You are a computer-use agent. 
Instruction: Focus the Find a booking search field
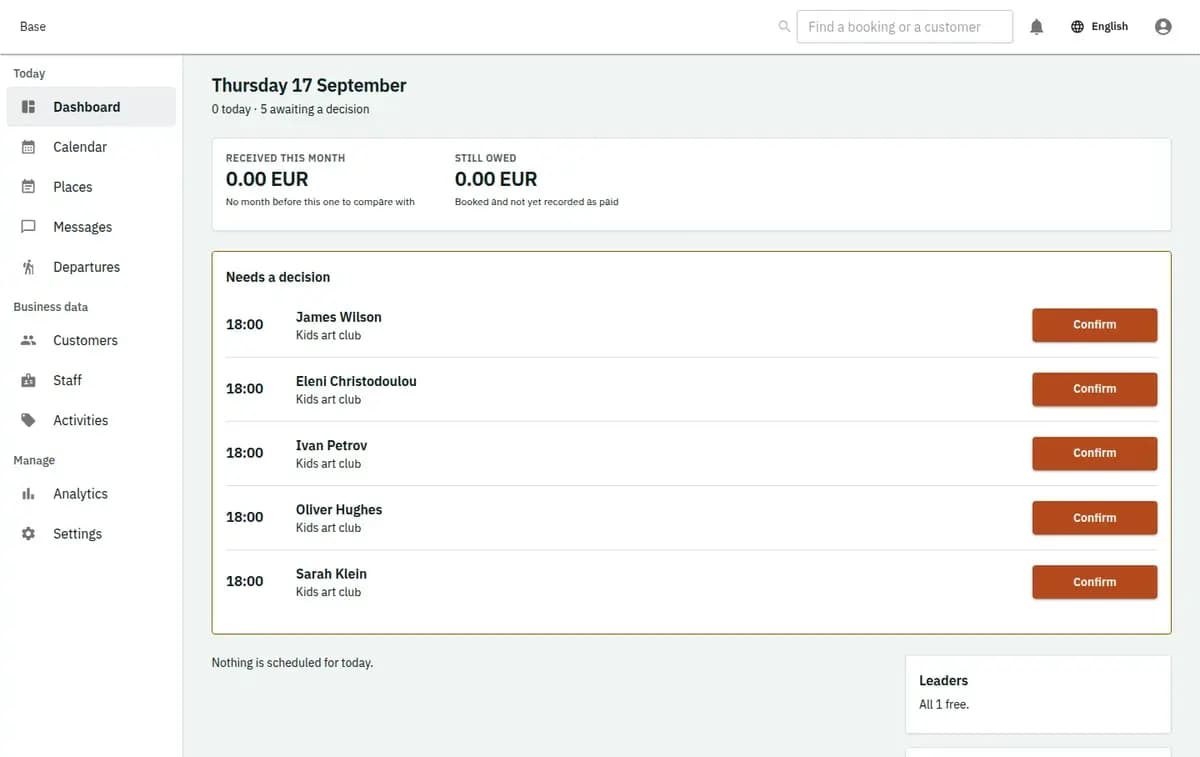(904, 27)
